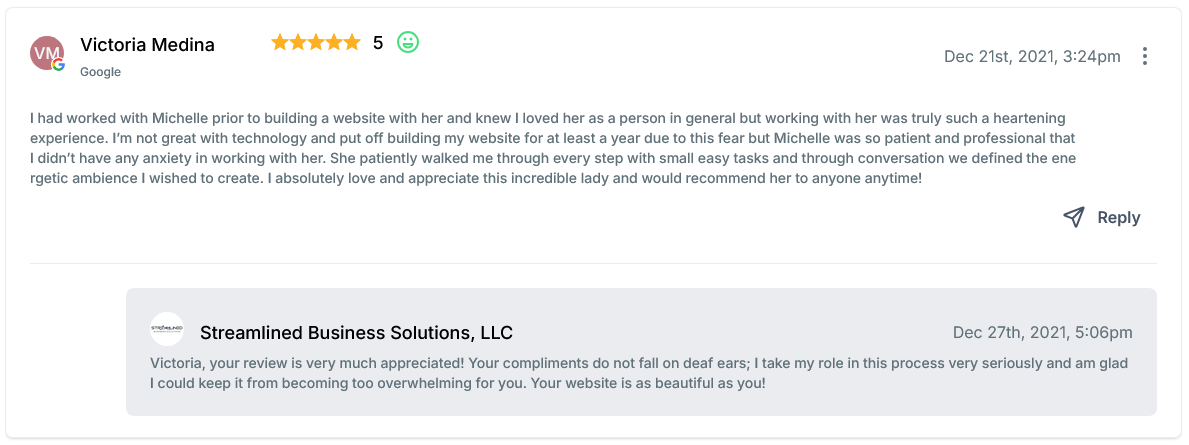Select the Streamlined Business Solutions, LLC name
The width and height of the screenshot is (1189, 445).
pyautogui.click(x=356, y=333)
